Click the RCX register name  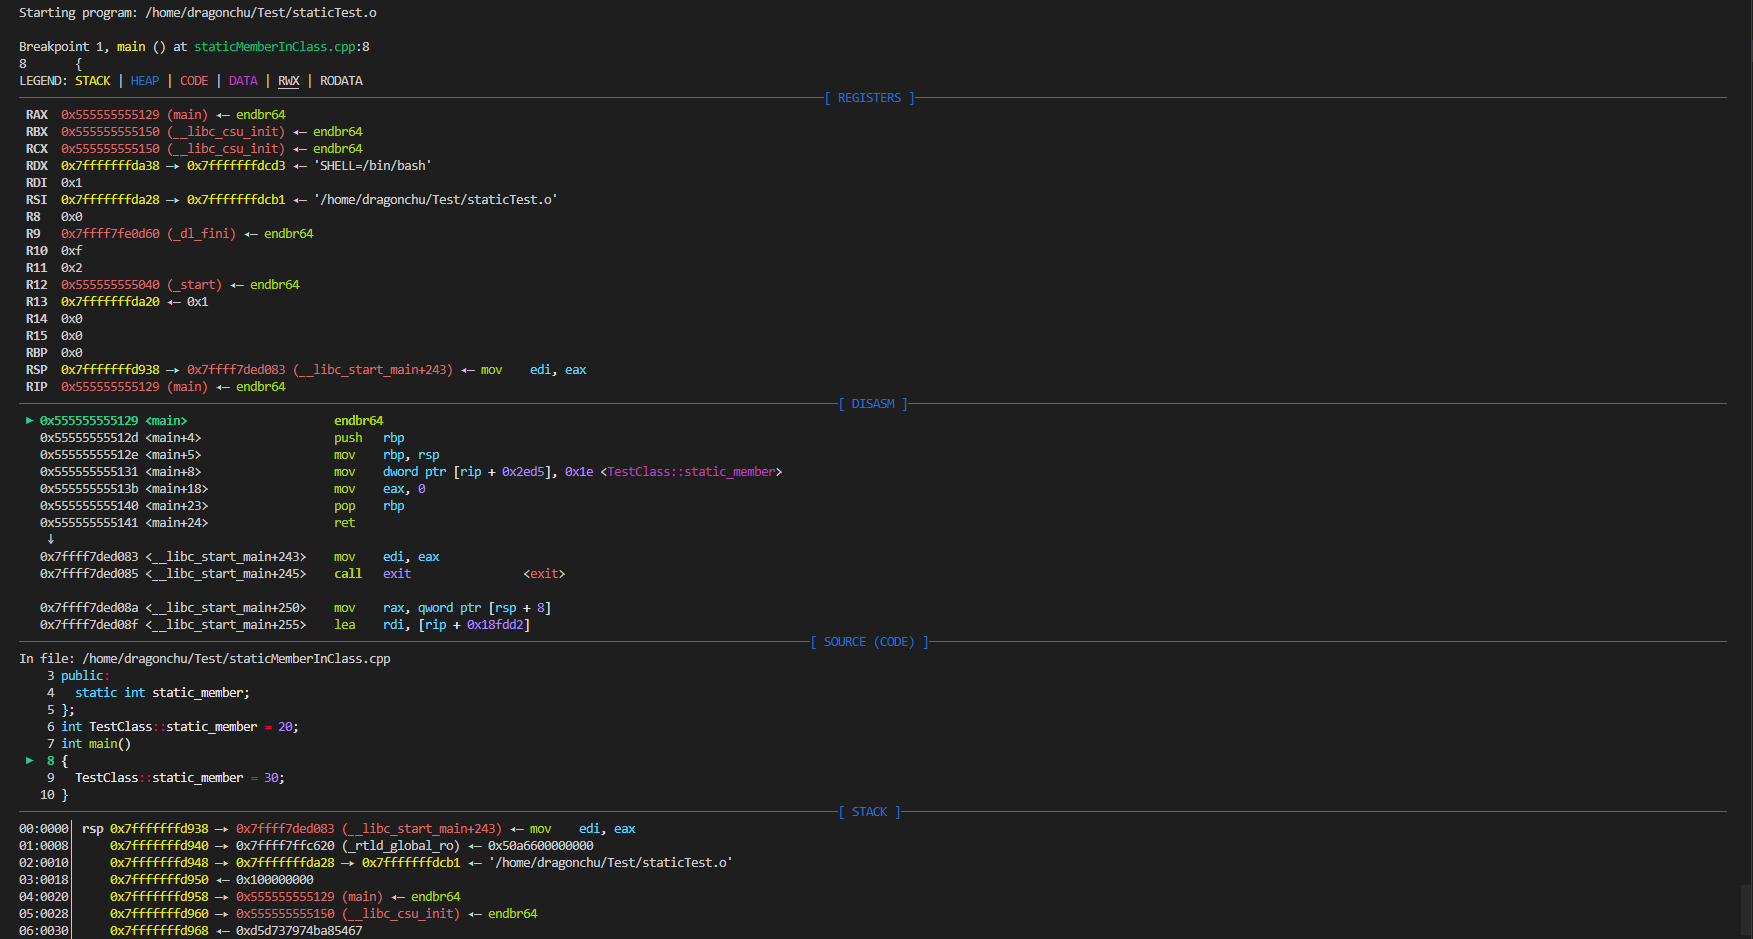click(x=37, y=149)
